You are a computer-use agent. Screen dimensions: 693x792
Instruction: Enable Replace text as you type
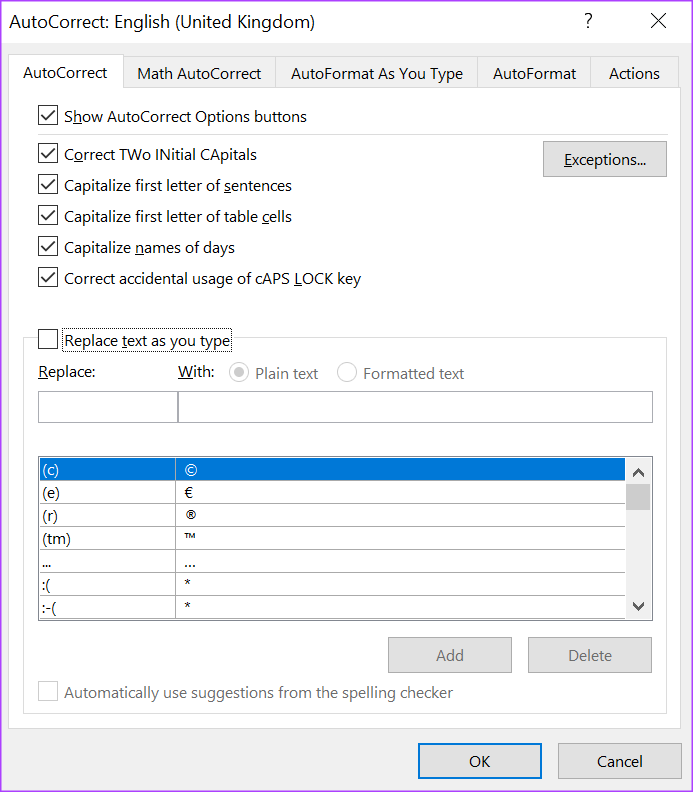pyautogui.click(x=48, y=340)
